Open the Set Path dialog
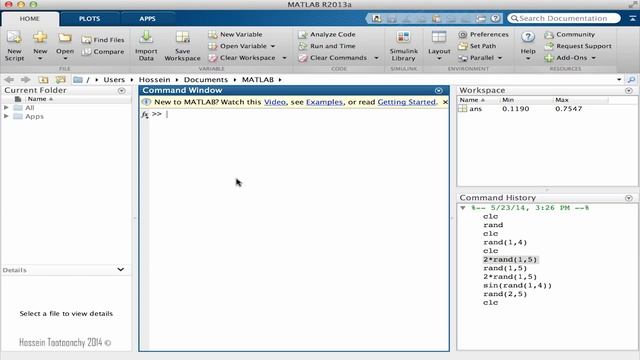The width and height of the screenshot is (640, 360). (x=477, y=46)
